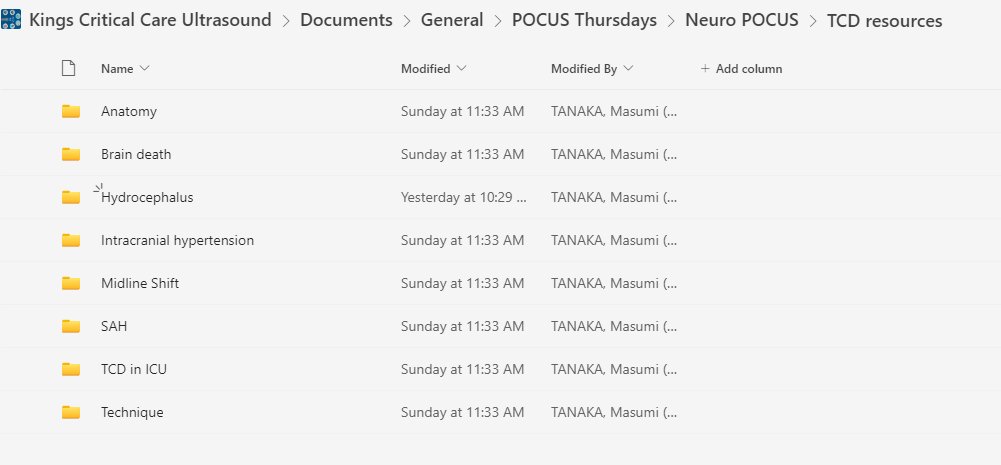1001x465 pixels.
Task: Click the Hydrocephalus folder name
Action: pos(147,197)
